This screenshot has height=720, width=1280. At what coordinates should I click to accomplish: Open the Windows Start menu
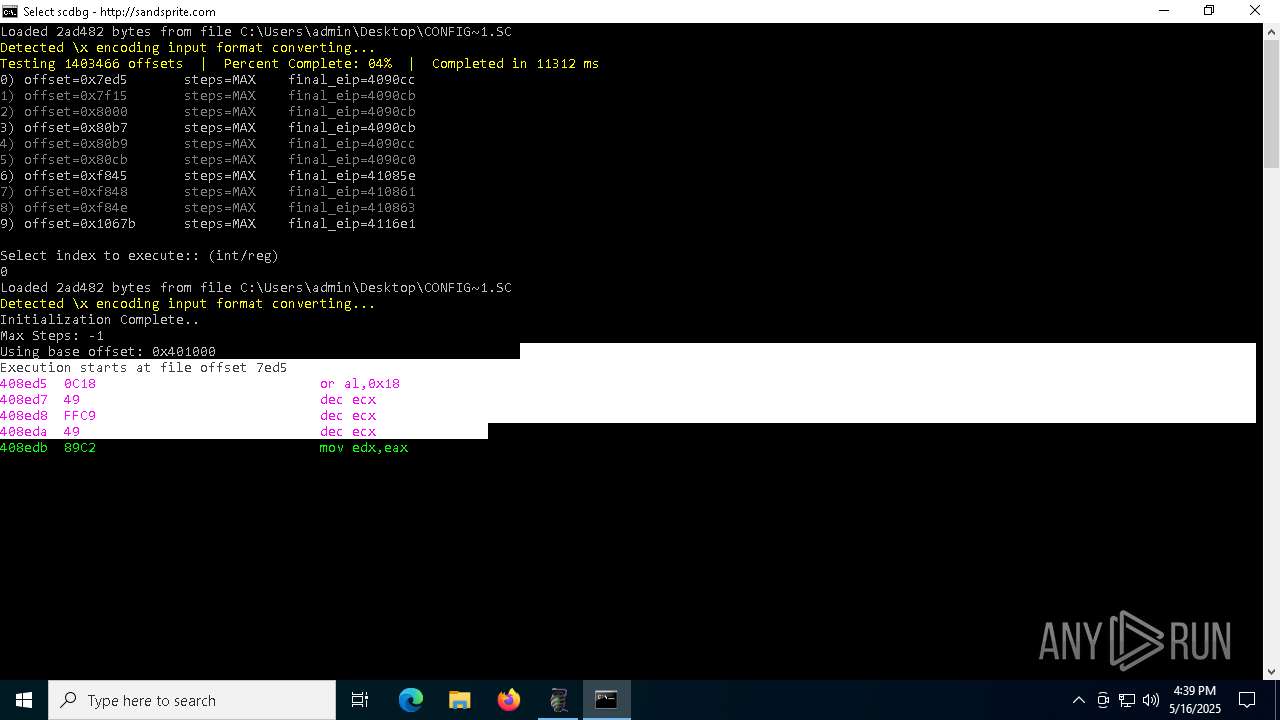[23, 700]
